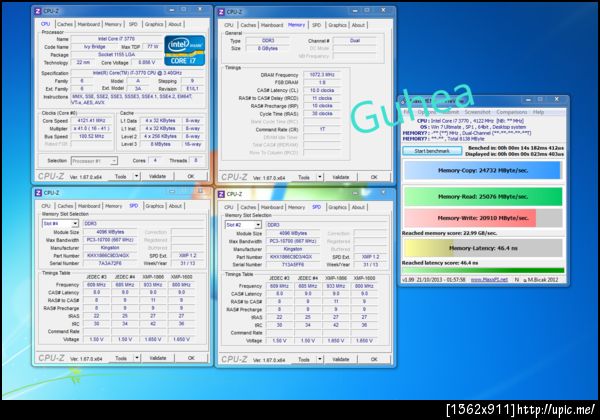Click the CAS# Latency 10.0 clocks value

coord(322,90)
